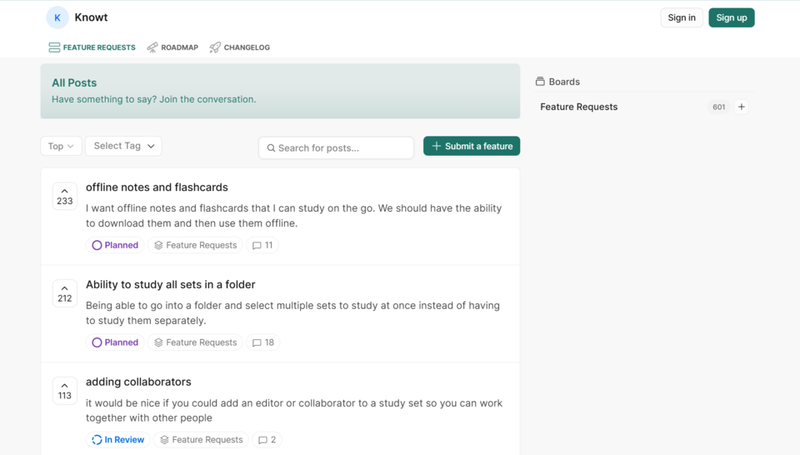This screenshot has width=800, height=455.
Task: Switch to the Roadmap tab
Action: (172, 47)
